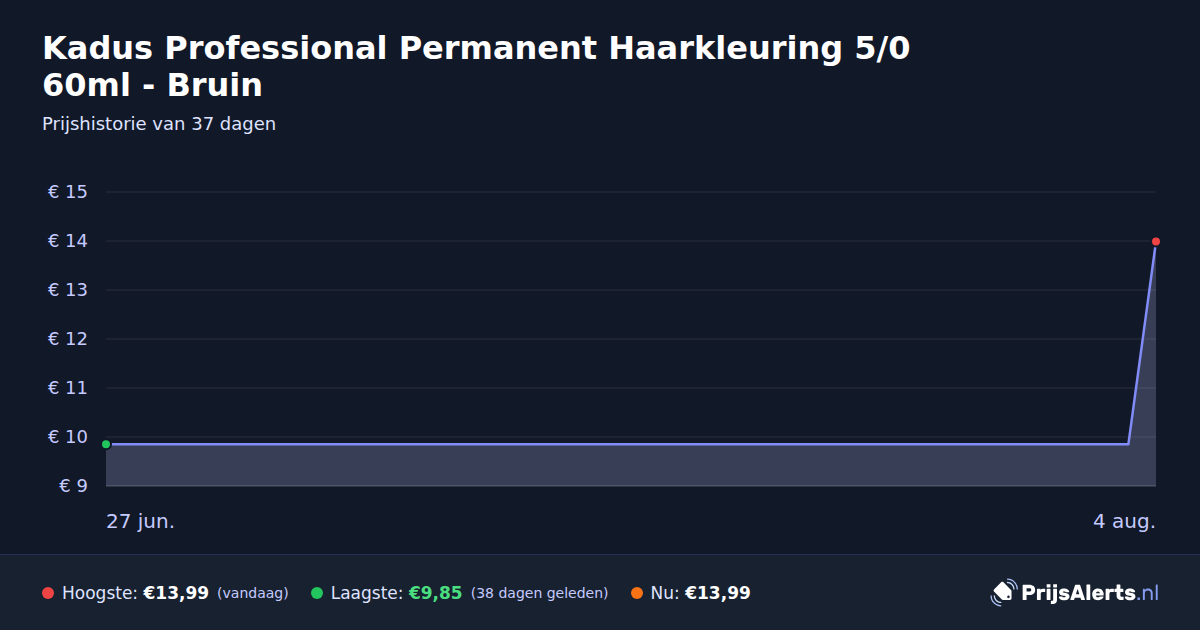Click the green Laagste legend dot
The width and height of the screenshot is (1200, 630).
(x=317, y=593)
